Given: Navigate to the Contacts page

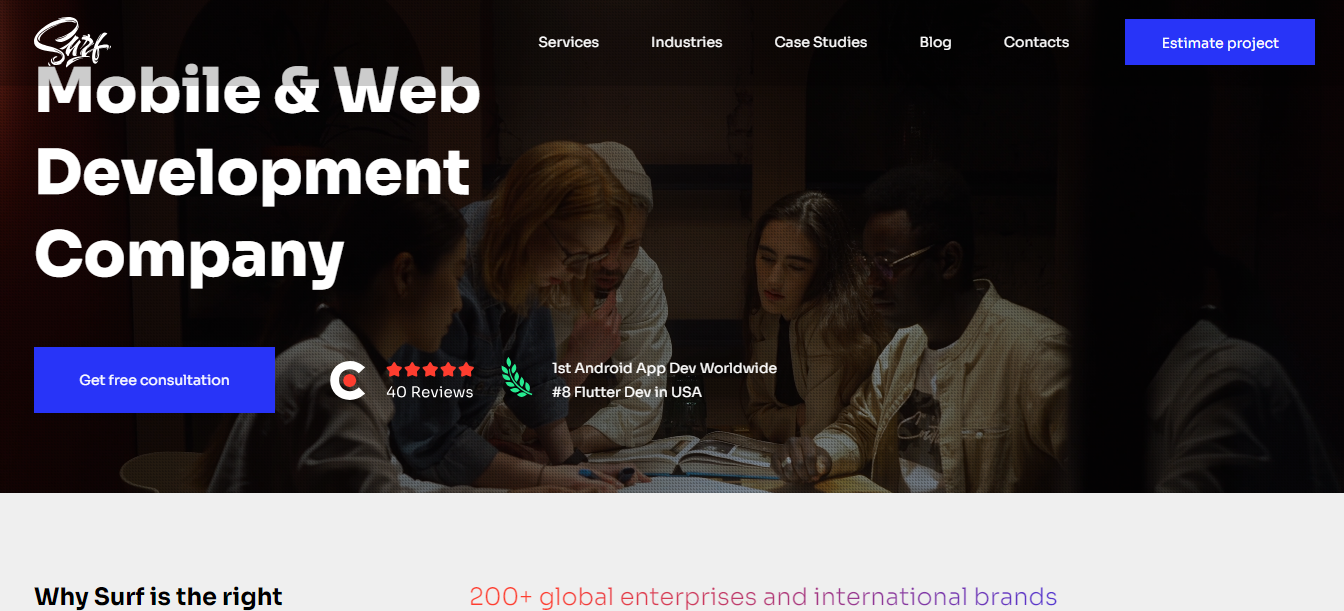Looking at the screenshot, I should coord(1036,42).
